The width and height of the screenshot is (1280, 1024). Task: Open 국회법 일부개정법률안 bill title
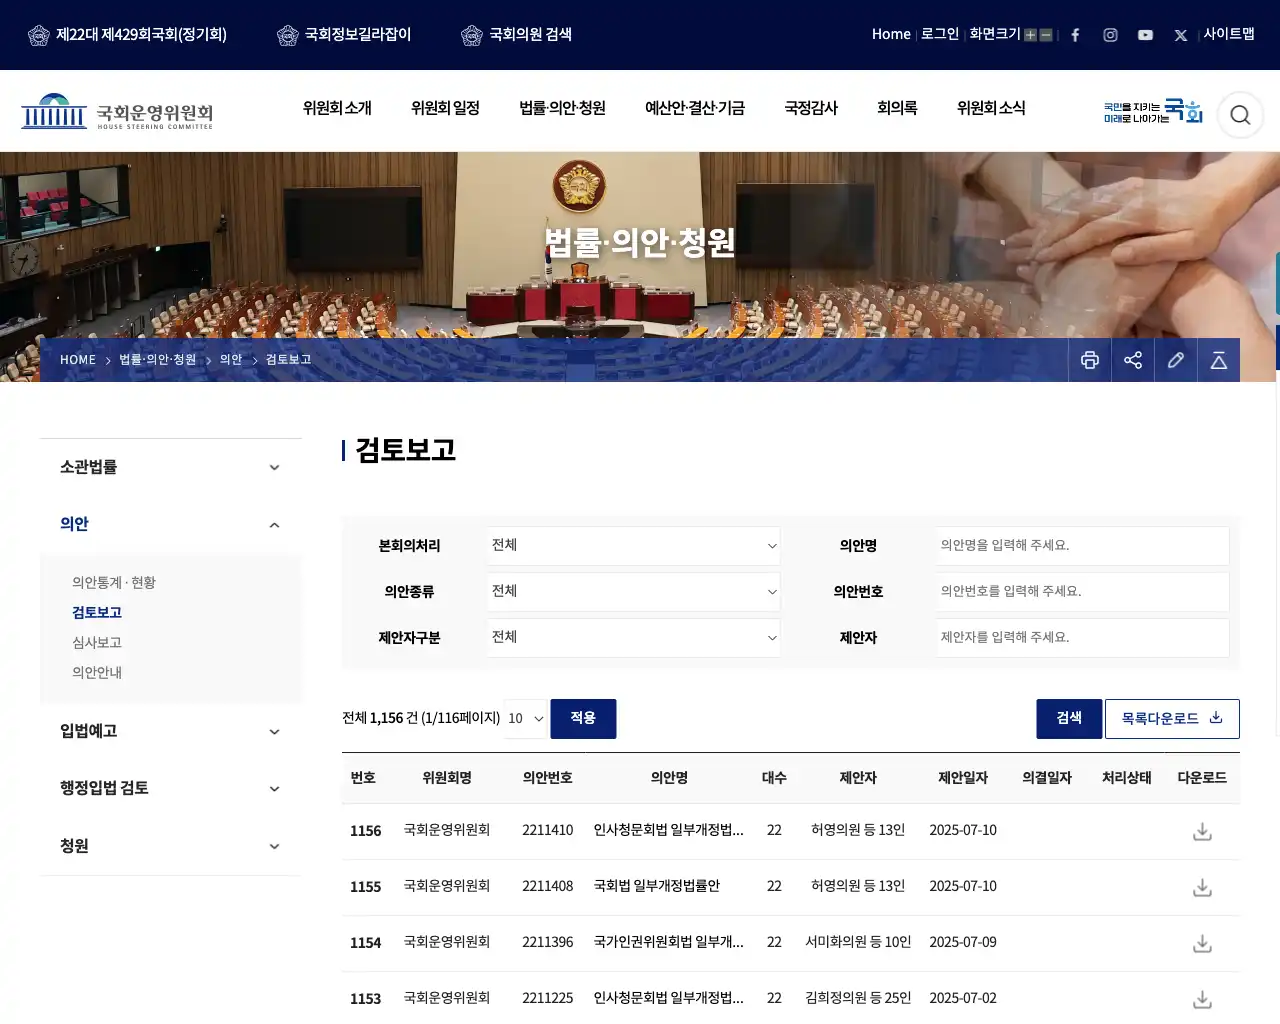[x=657, y=886]
